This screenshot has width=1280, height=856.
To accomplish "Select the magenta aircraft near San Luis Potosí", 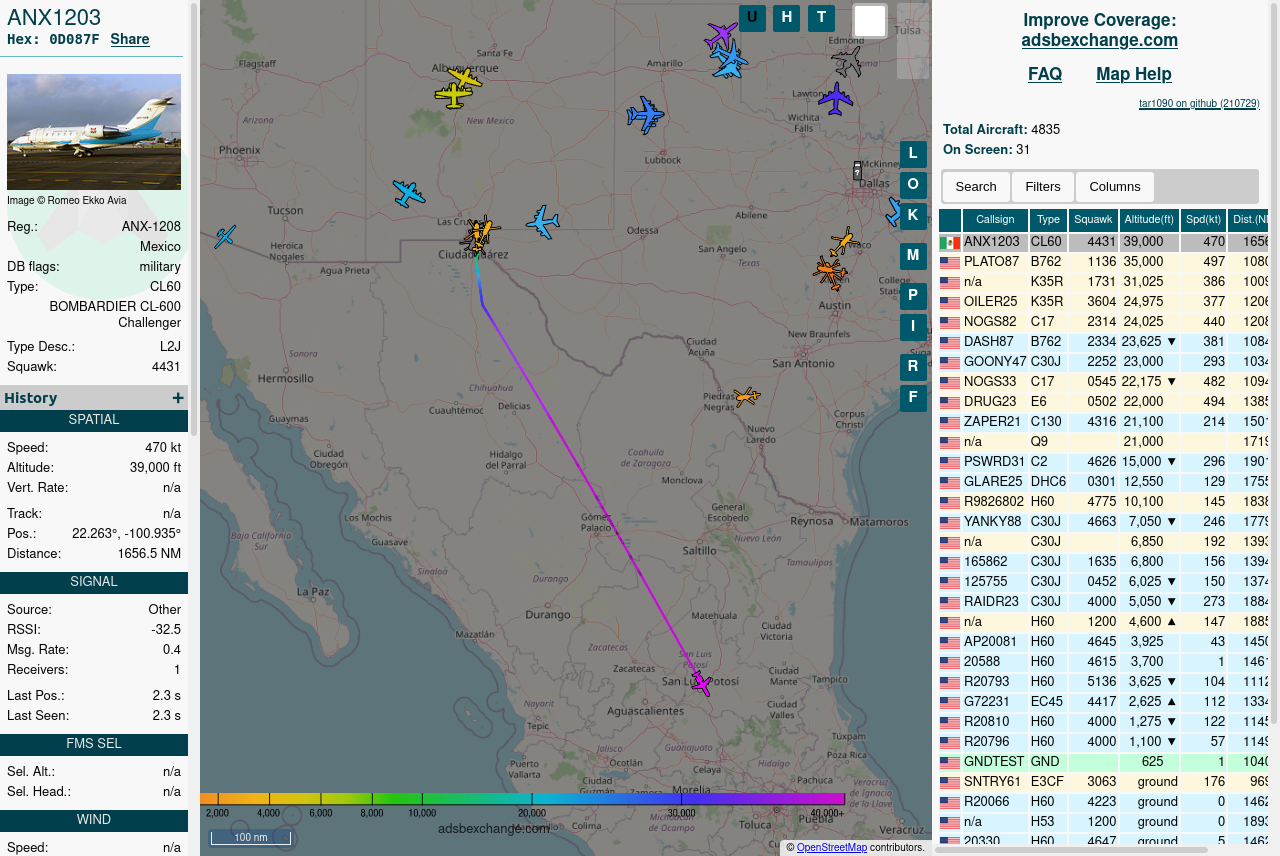I will tap(701, 683).
